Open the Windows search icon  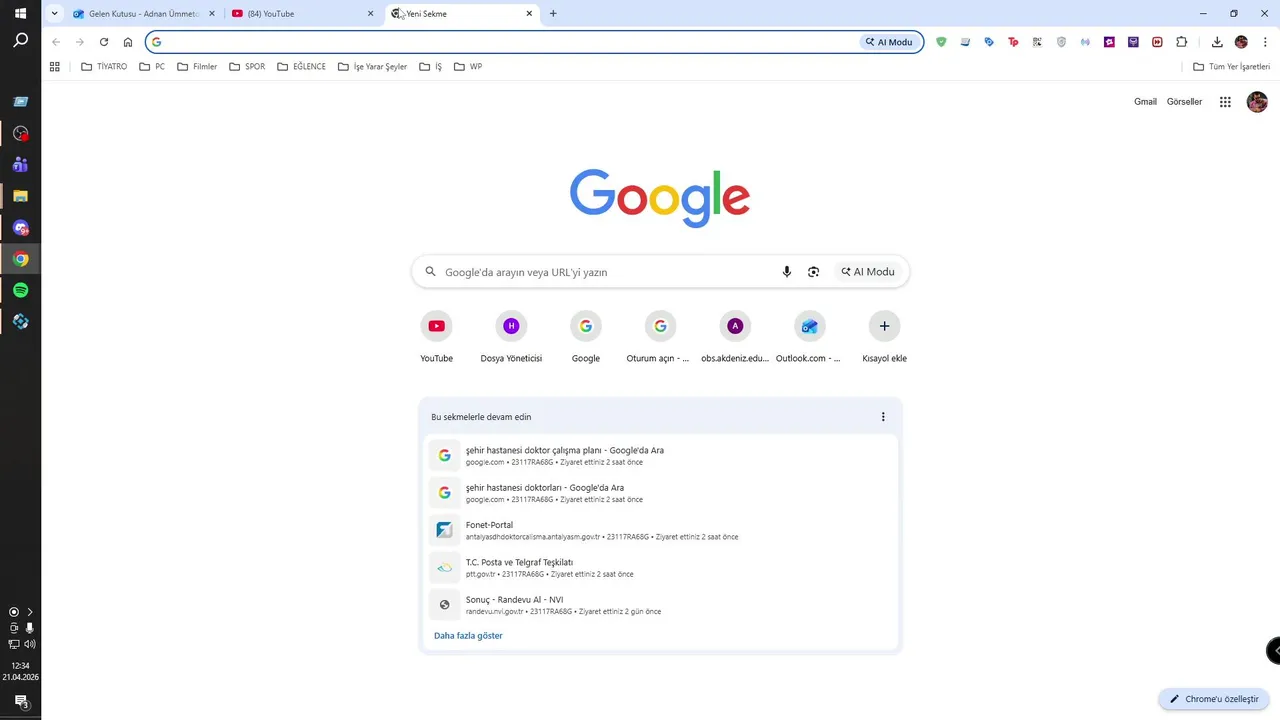click(x=21, y=40)
